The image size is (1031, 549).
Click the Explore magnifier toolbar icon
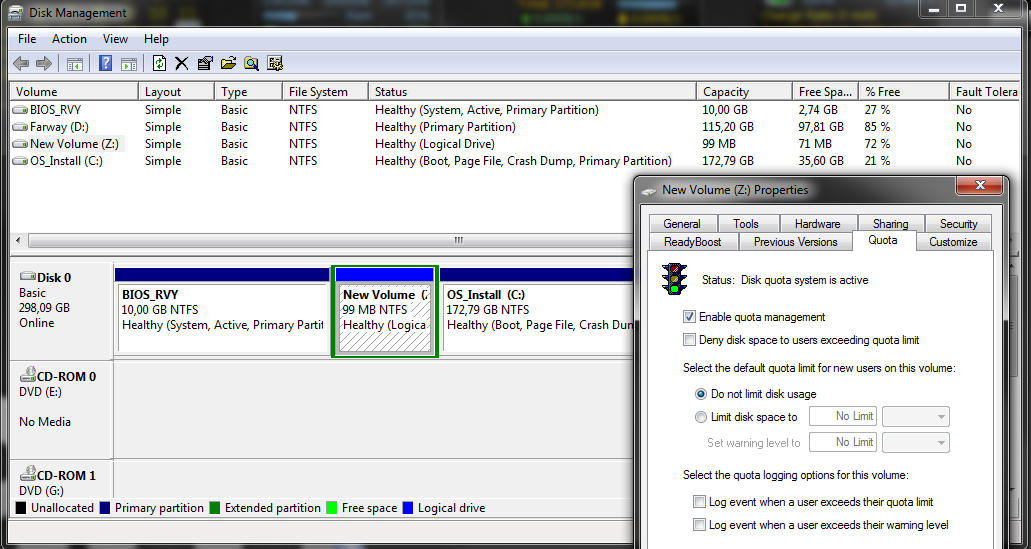[251, 63]
